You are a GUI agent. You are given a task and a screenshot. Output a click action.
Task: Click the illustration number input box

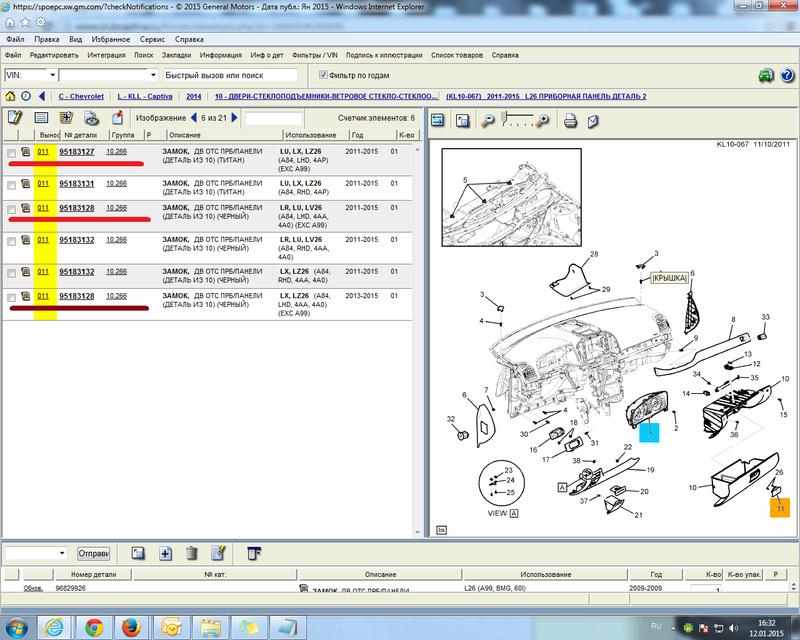pyautogui.click(x=274, y=118)
